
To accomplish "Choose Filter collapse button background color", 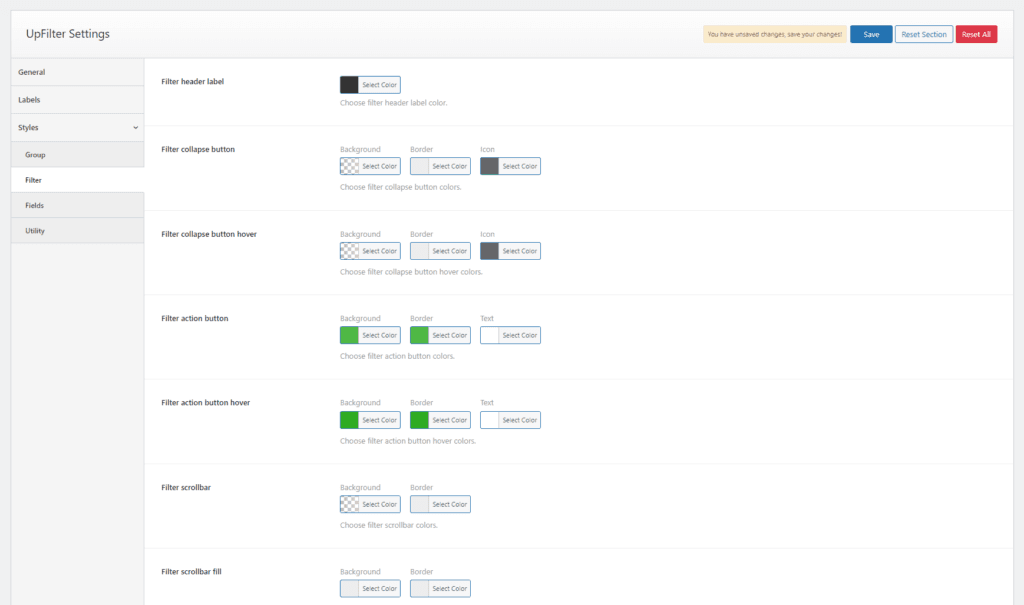I will click(x=370, y=166).
